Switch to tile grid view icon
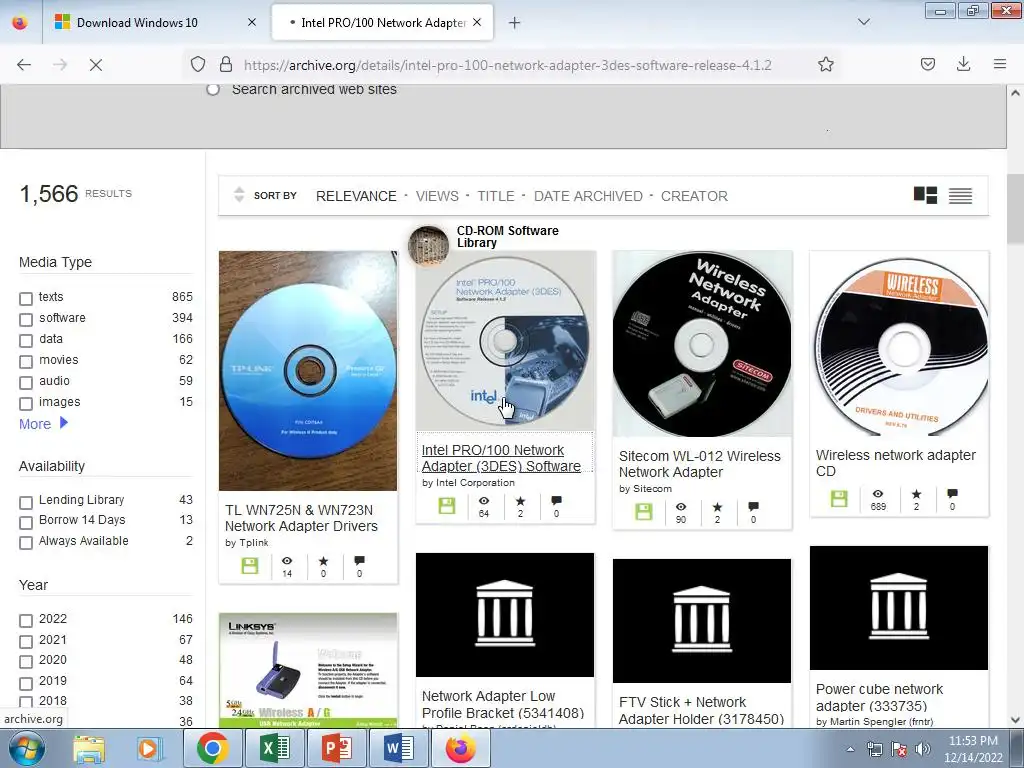The height and width of the screenshot is (768, 1024). click(x=925, y=195)
